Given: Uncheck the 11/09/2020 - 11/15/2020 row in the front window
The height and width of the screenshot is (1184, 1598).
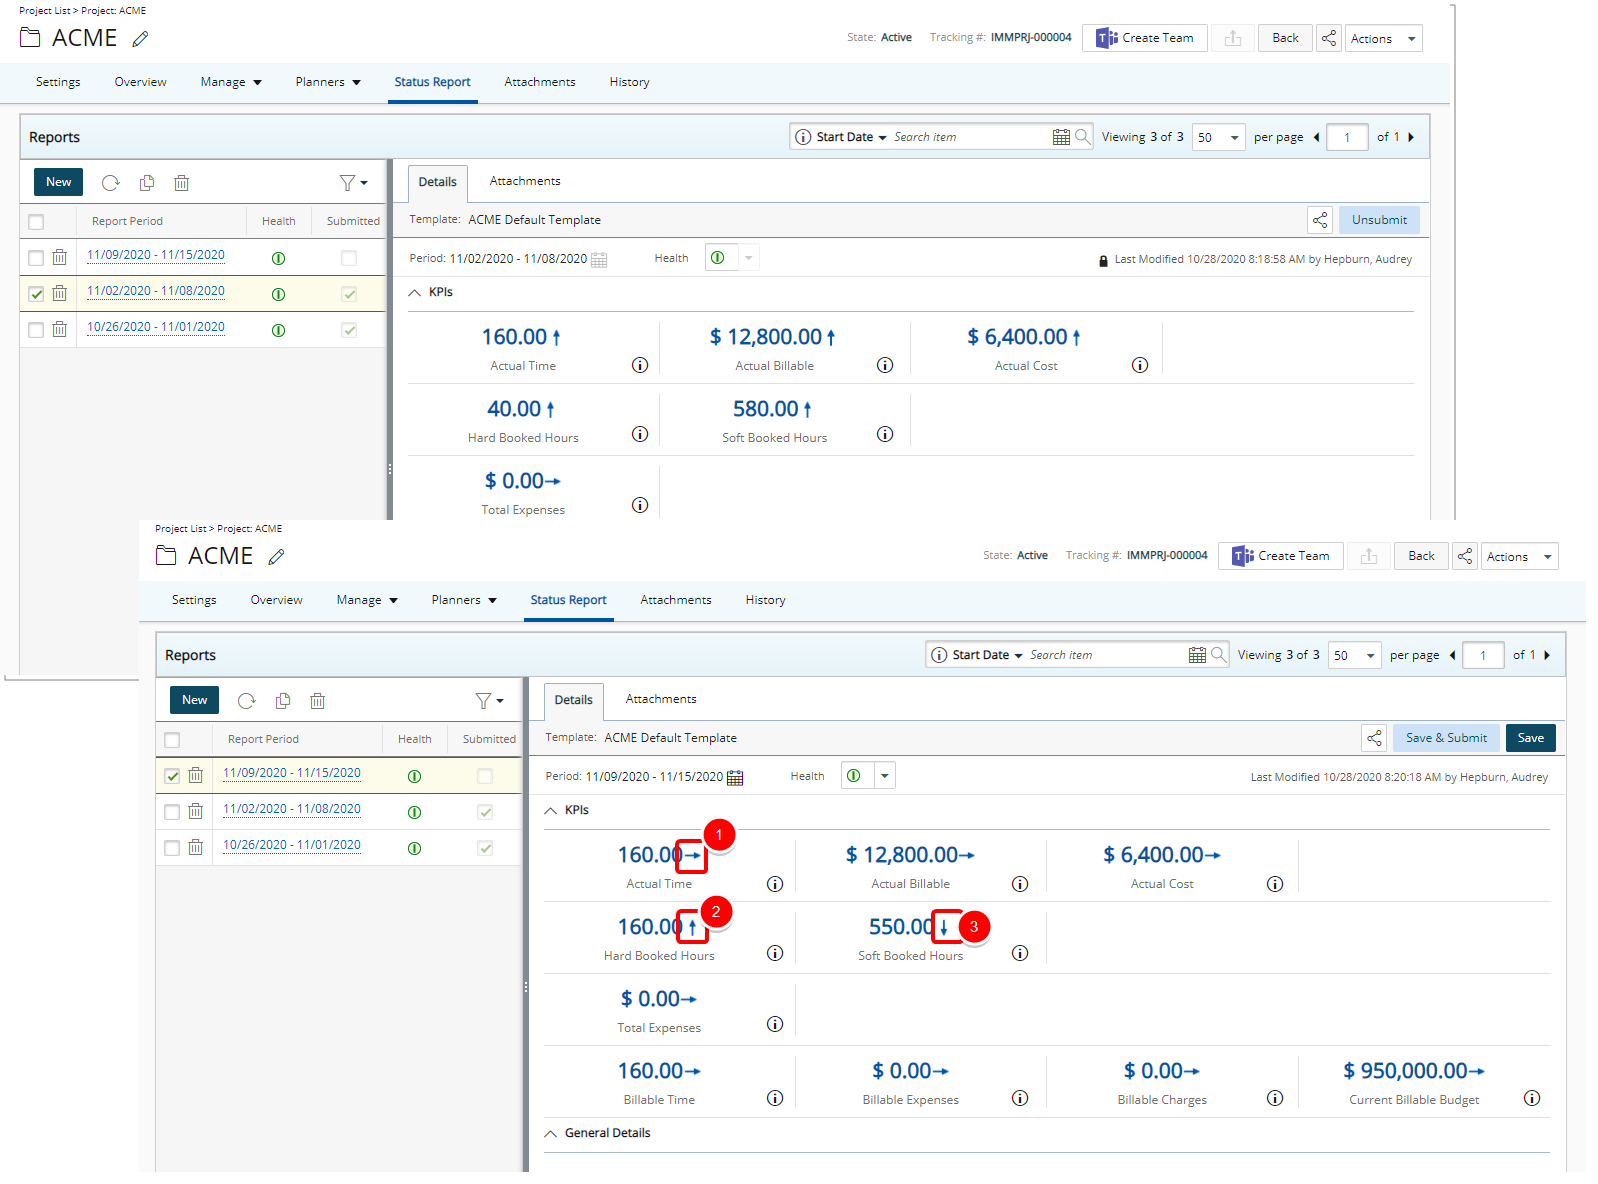Looking at the screenshot, I should (x=172, y=776).
